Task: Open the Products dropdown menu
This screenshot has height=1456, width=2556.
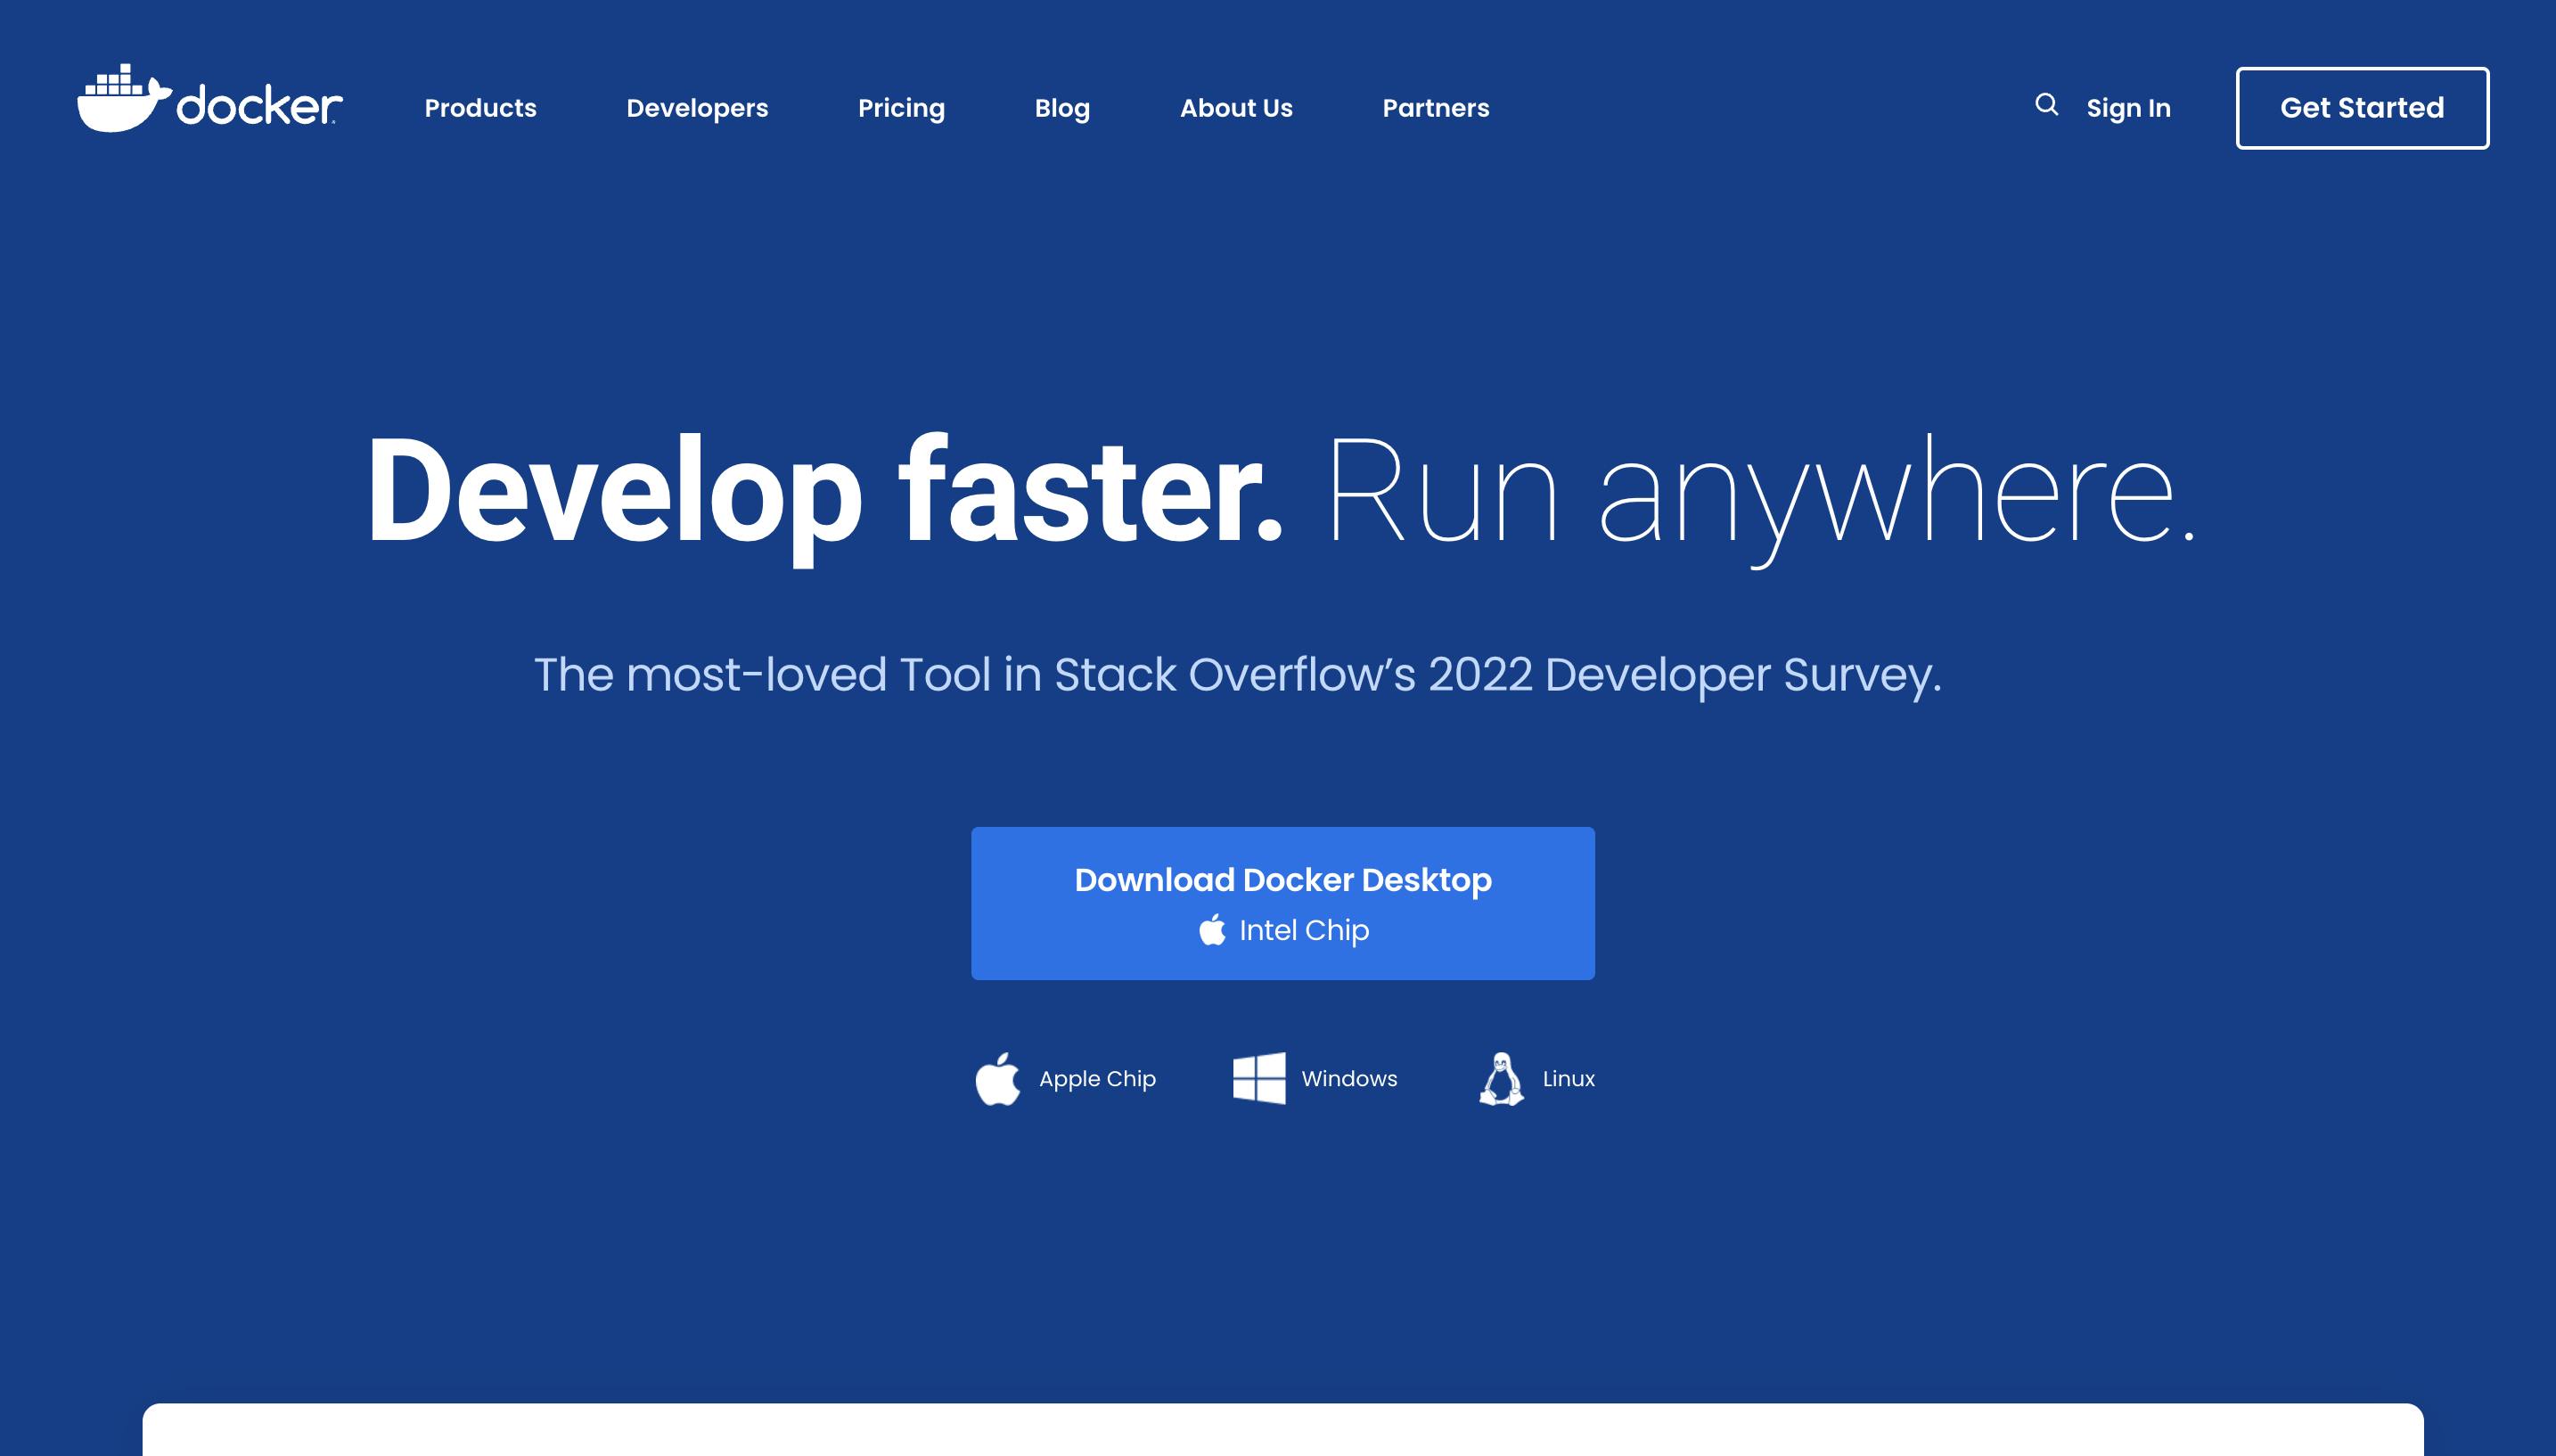Action: (479, 107)
